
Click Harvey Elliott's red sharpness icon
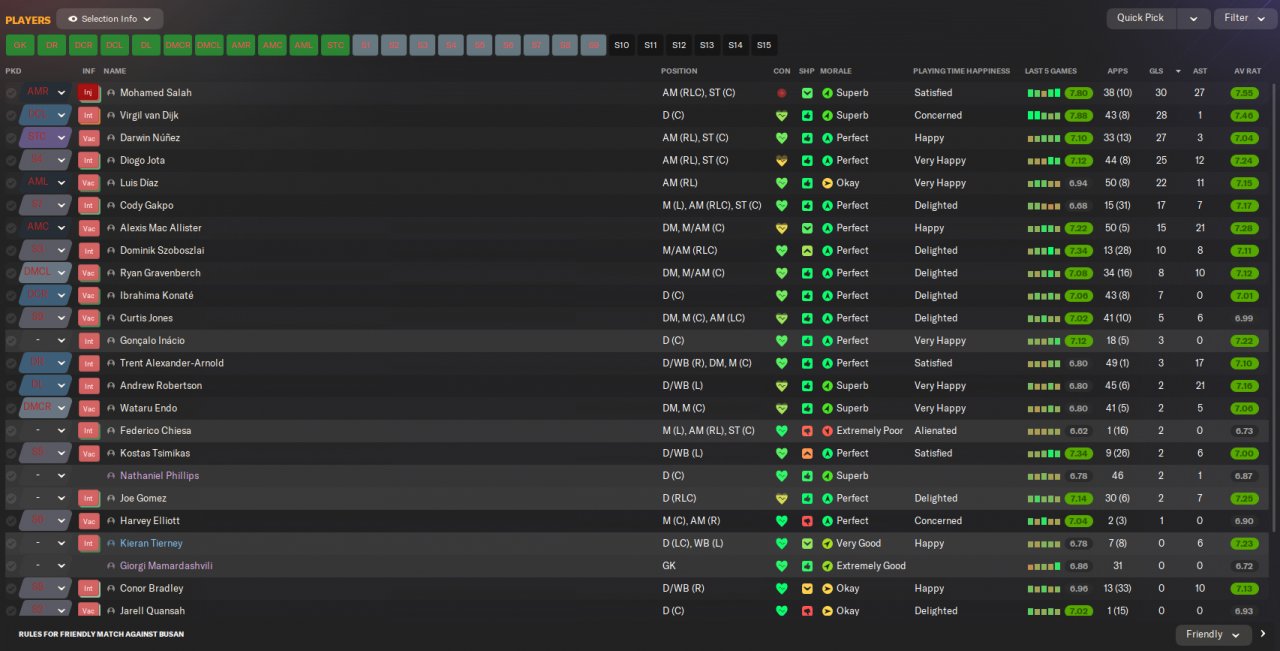click(x=807, y=521)
